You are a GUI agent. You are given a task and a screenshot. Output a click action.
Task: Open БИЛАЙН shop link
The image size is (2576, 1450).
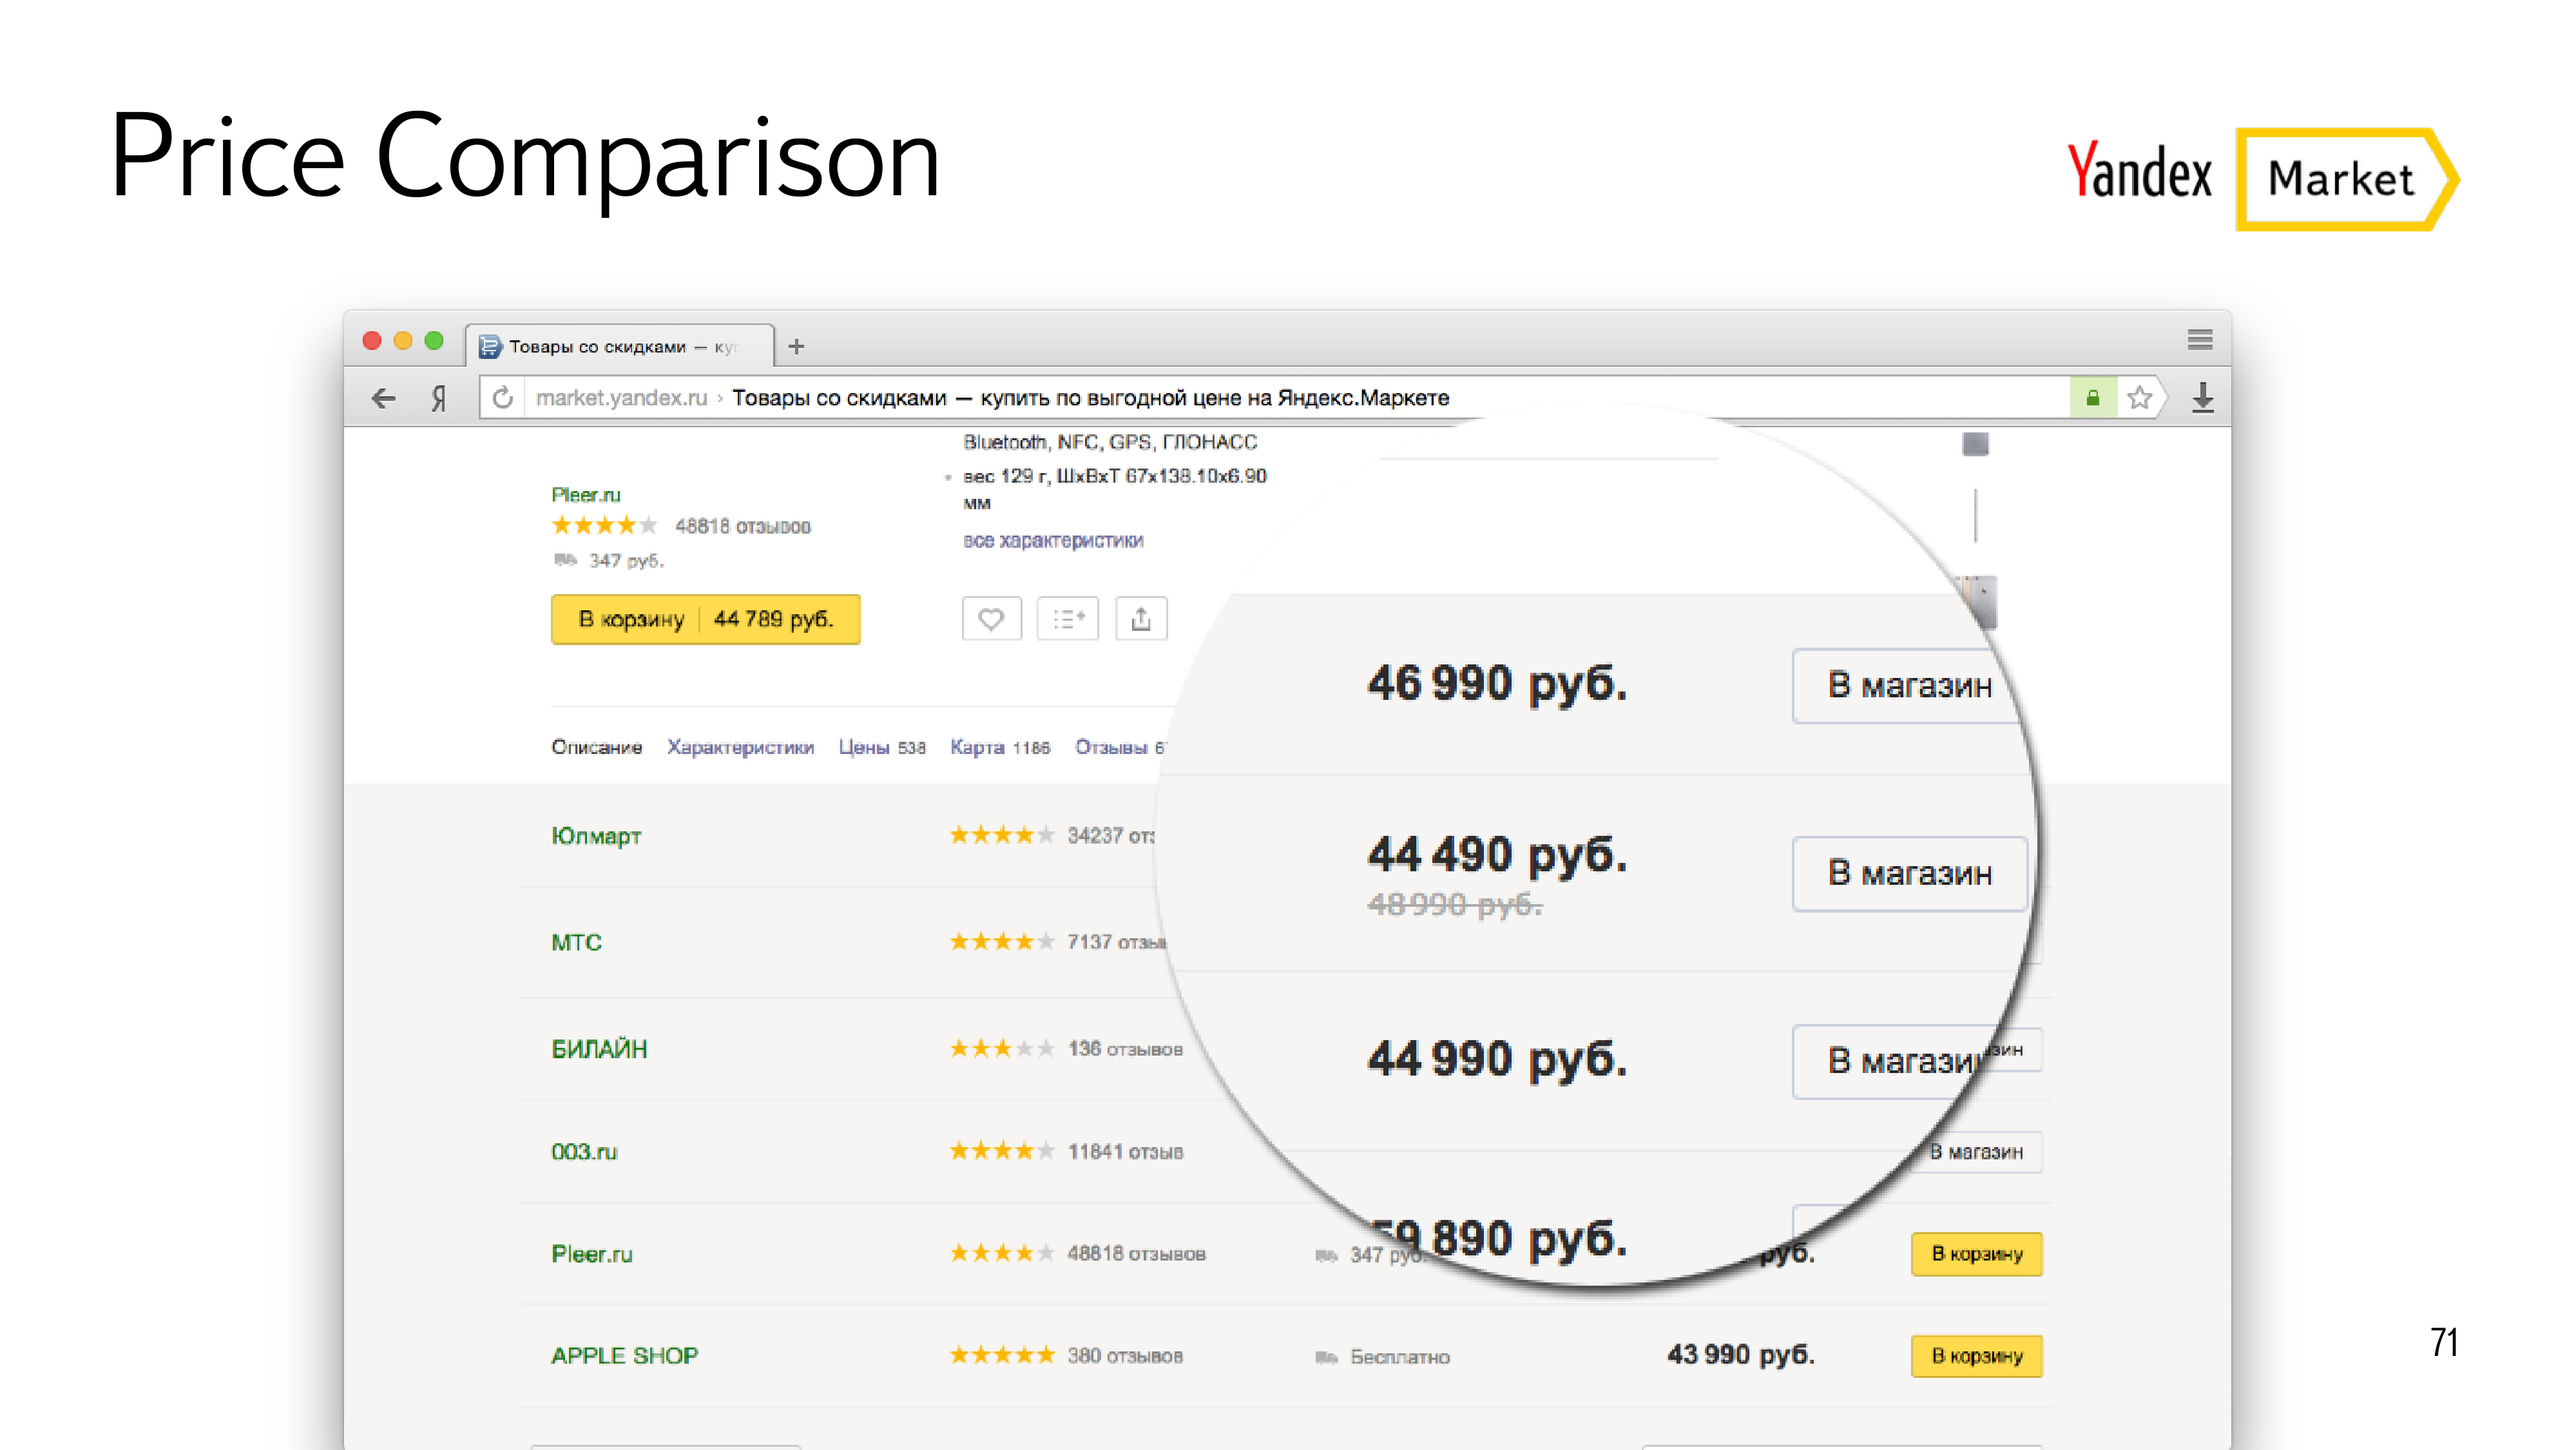(599, 1049)
